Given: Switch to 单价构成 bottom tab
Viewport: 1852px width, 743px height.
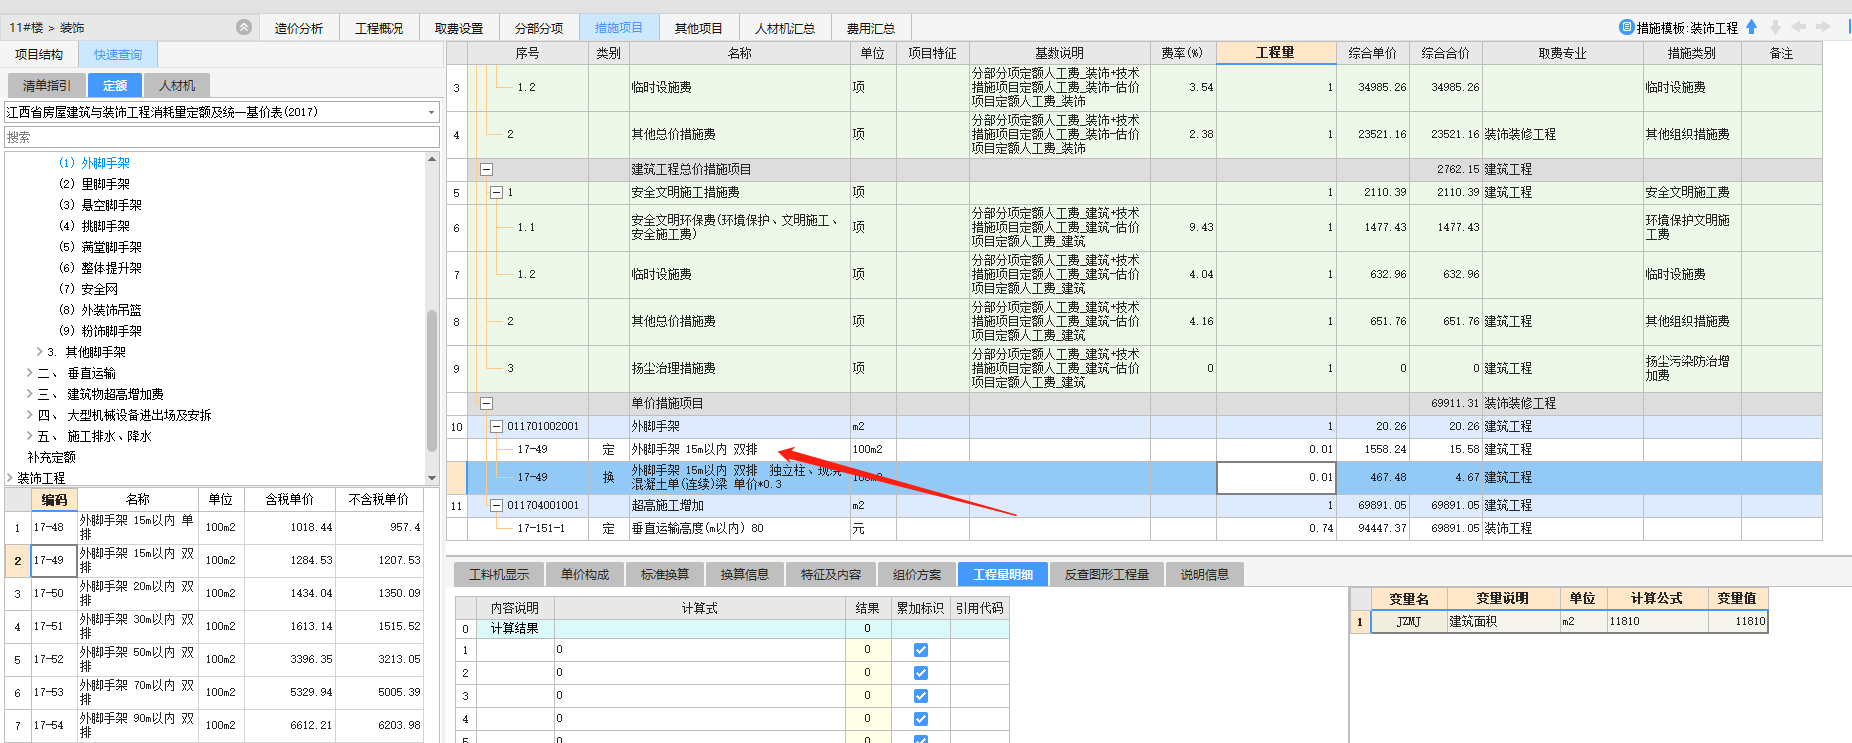Looking at the screenshot, I should [x=585, y=574].
